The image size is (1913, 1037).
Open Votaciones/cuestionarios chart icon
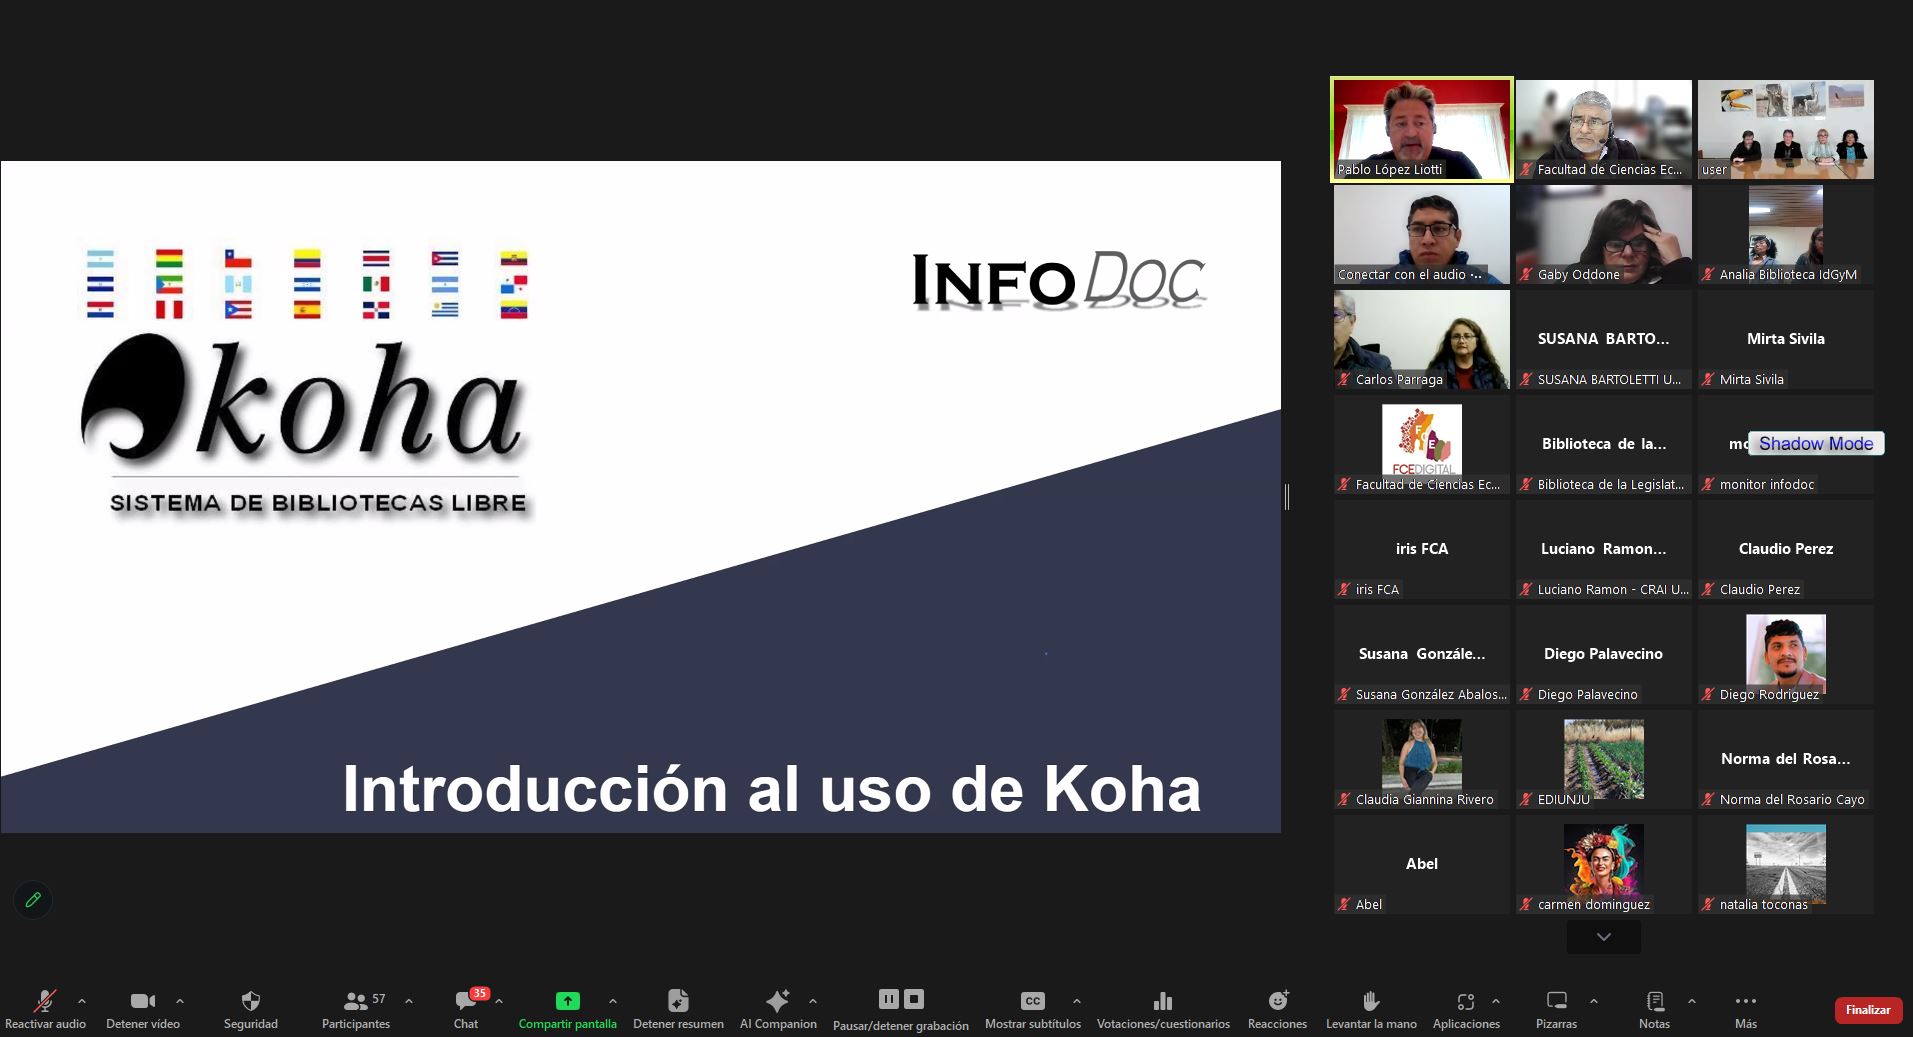1163,1001
